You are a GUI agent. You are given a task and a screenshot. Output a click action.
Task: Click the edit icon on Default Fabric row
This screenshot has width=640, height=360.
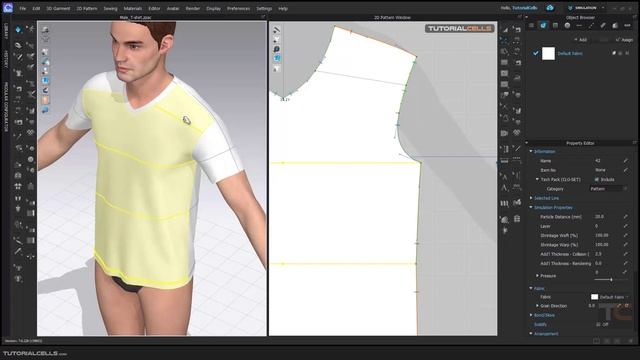click(613, 53)
